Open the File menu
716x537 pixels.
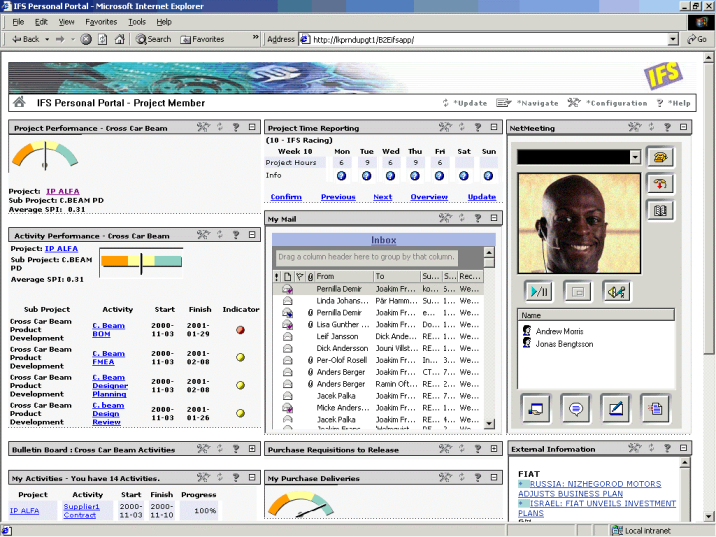[x=18, y=22]
